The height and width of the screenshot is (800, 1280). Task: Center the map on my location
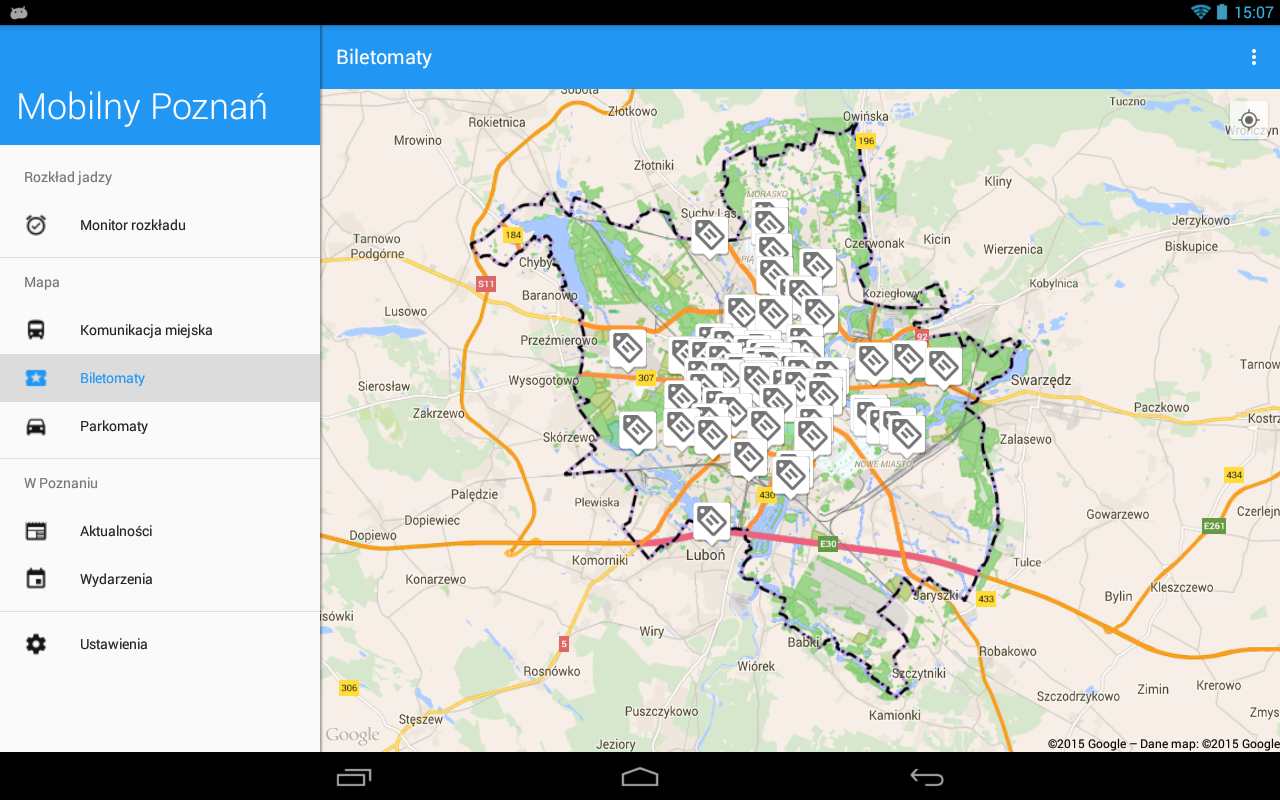[1248, 120]
